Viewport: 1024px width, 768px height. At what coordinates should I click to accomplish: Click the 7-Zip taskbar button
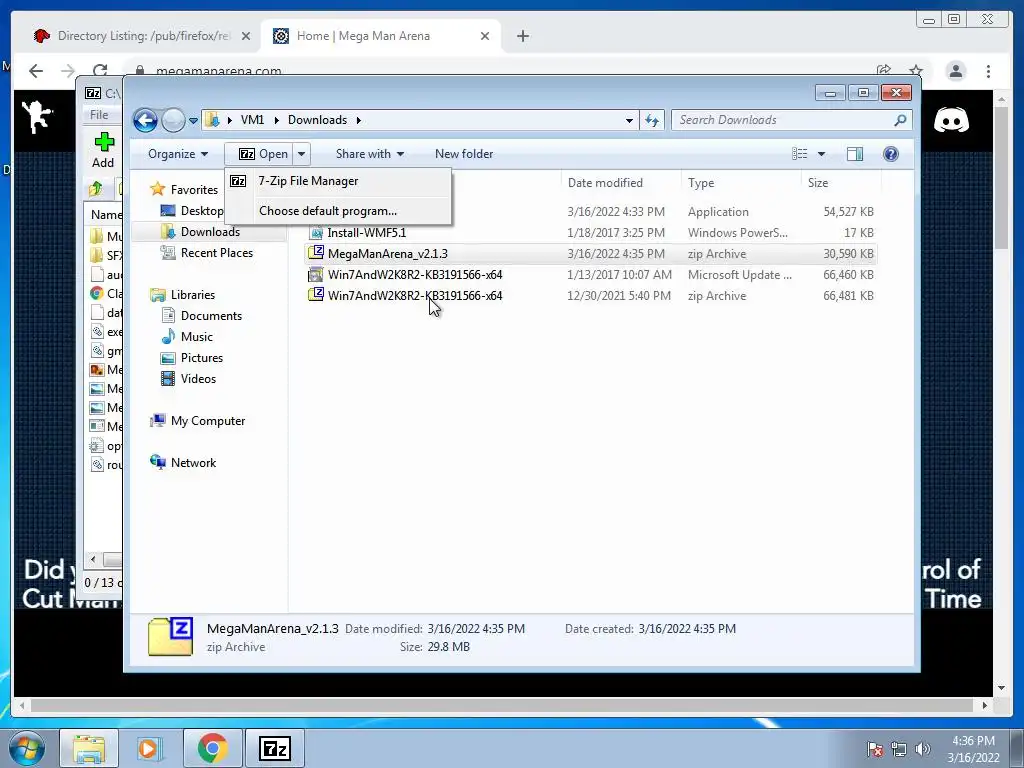coord(274,748)
